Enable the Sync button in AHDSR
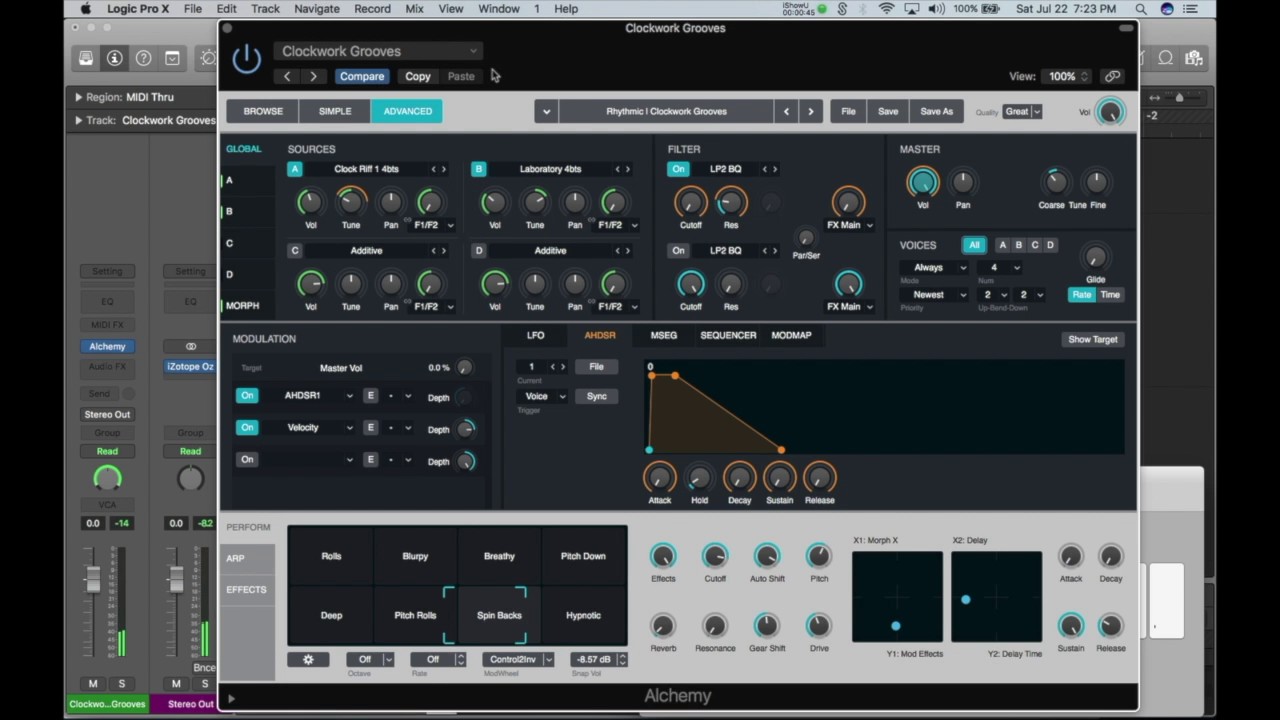This screenshot has height=720, width=1280. [596, 397]
